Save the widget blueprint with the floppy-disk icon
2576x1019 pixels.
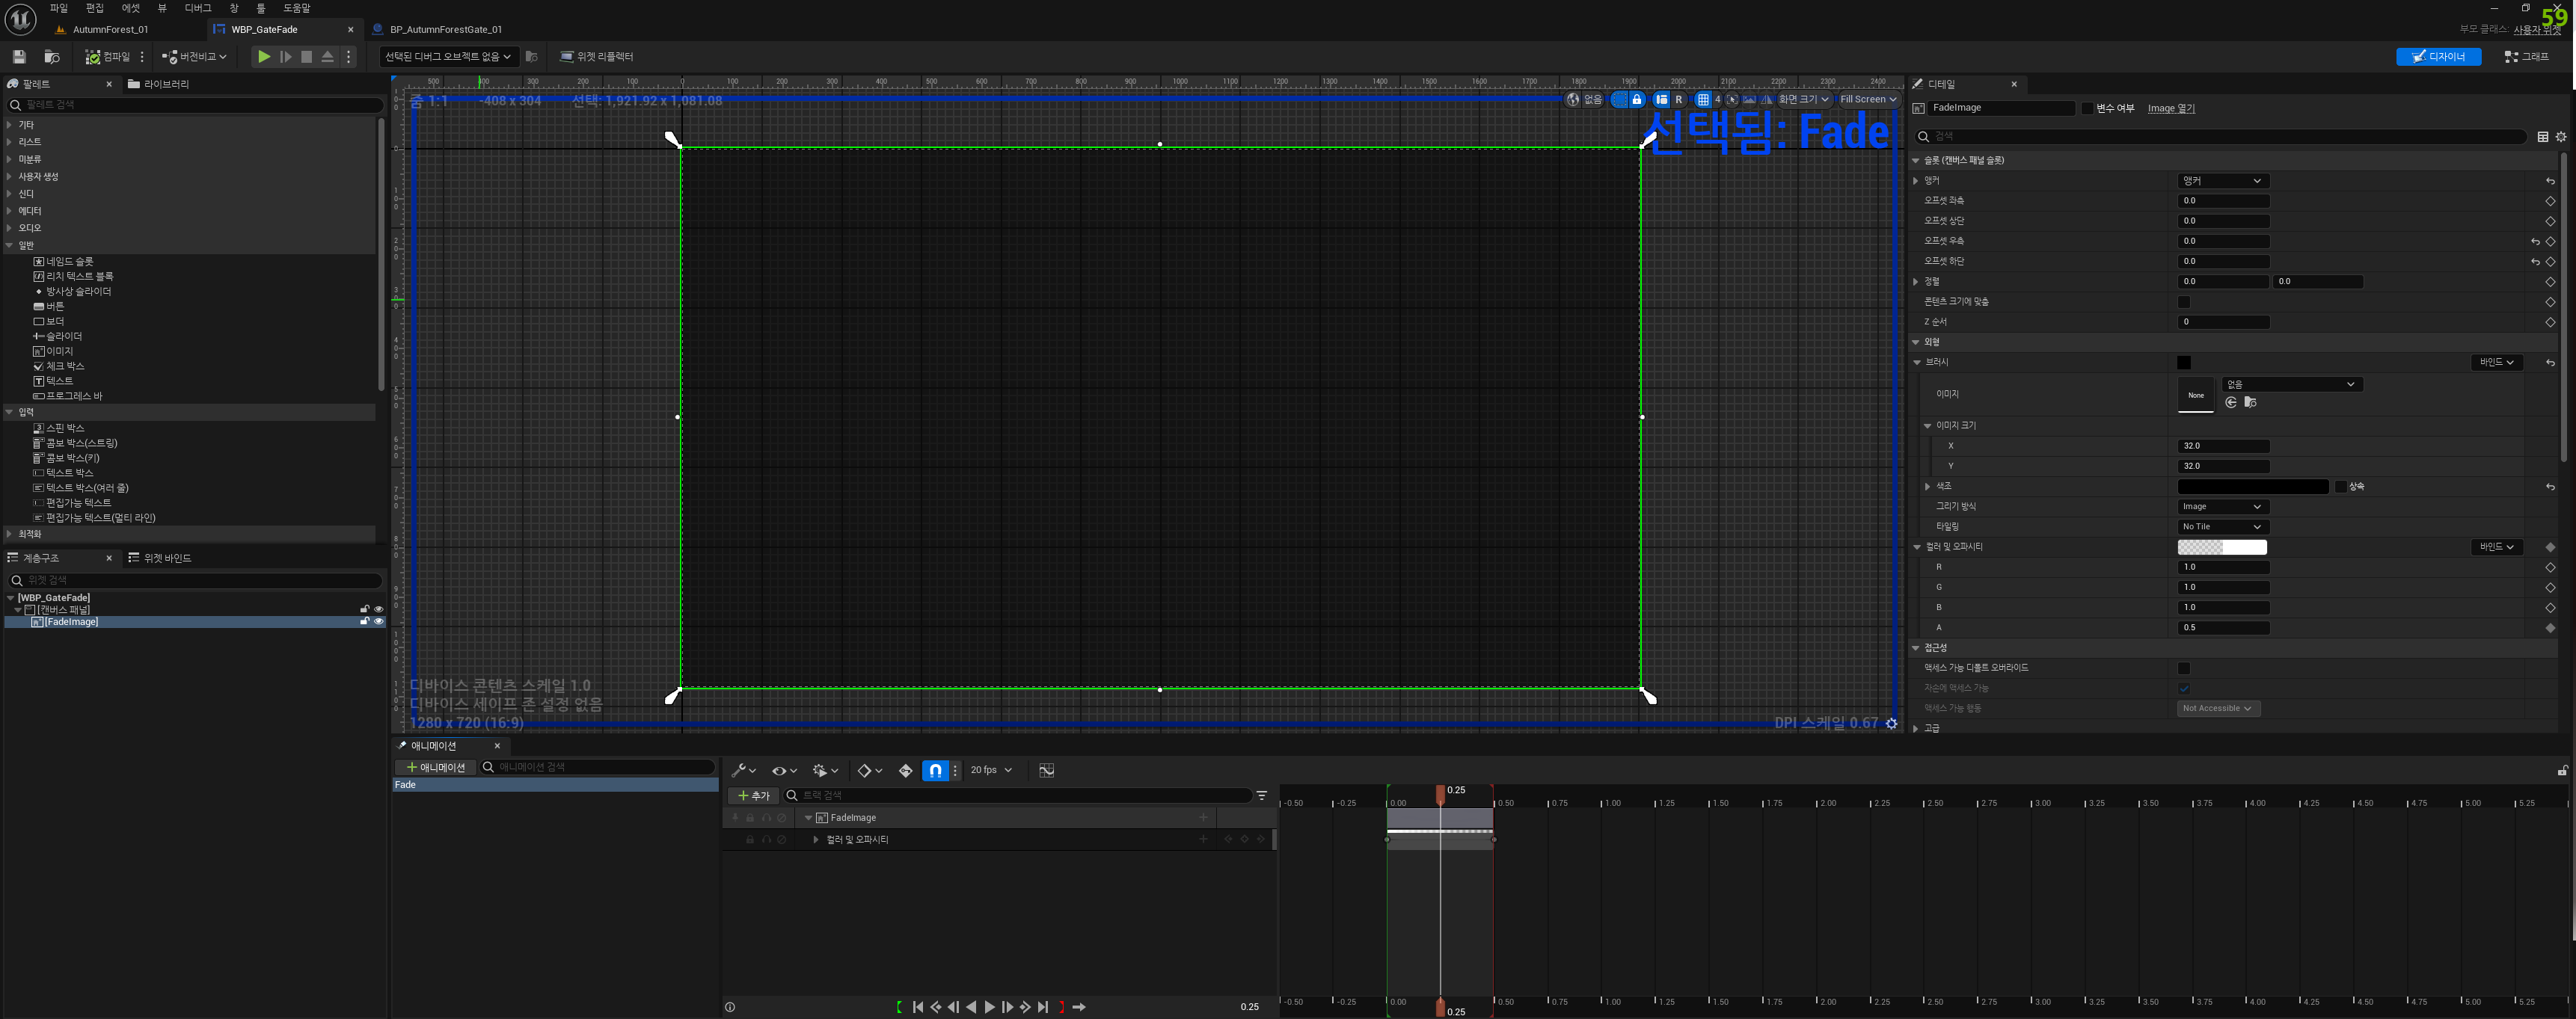coord(19,57)
